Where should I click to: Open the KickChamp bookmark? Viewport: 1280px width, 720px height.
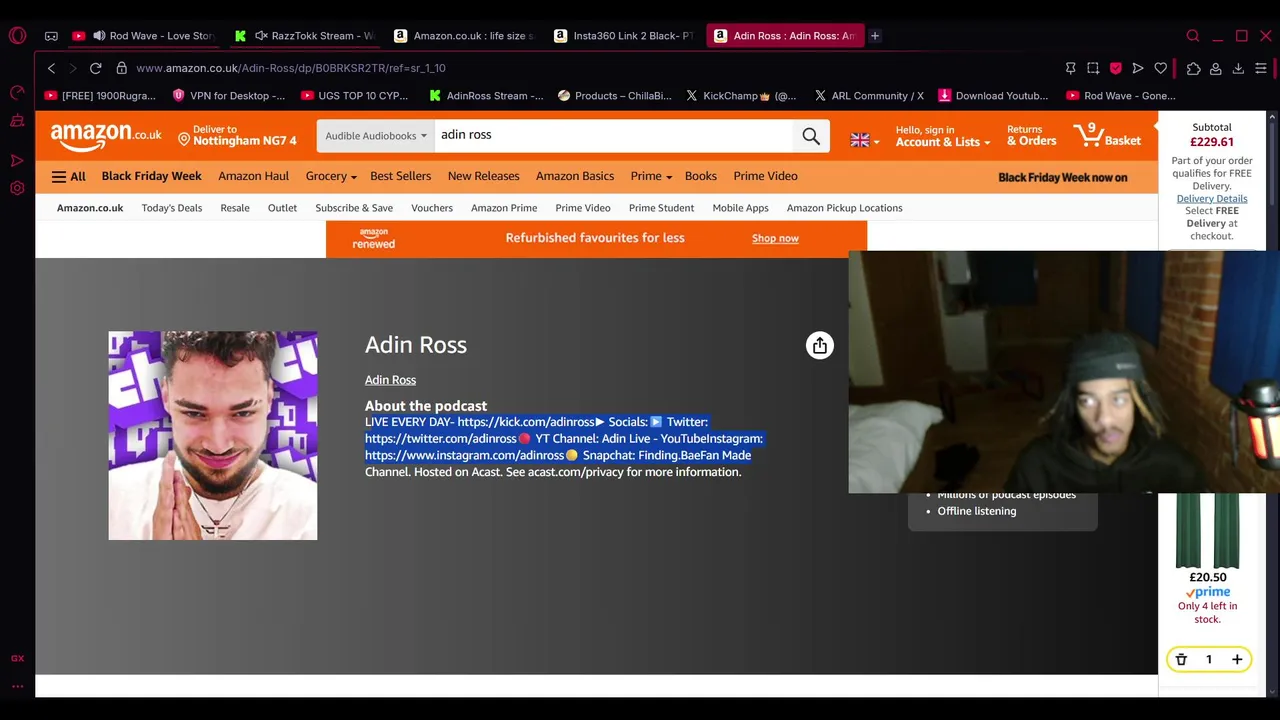(x=741, y=96)
